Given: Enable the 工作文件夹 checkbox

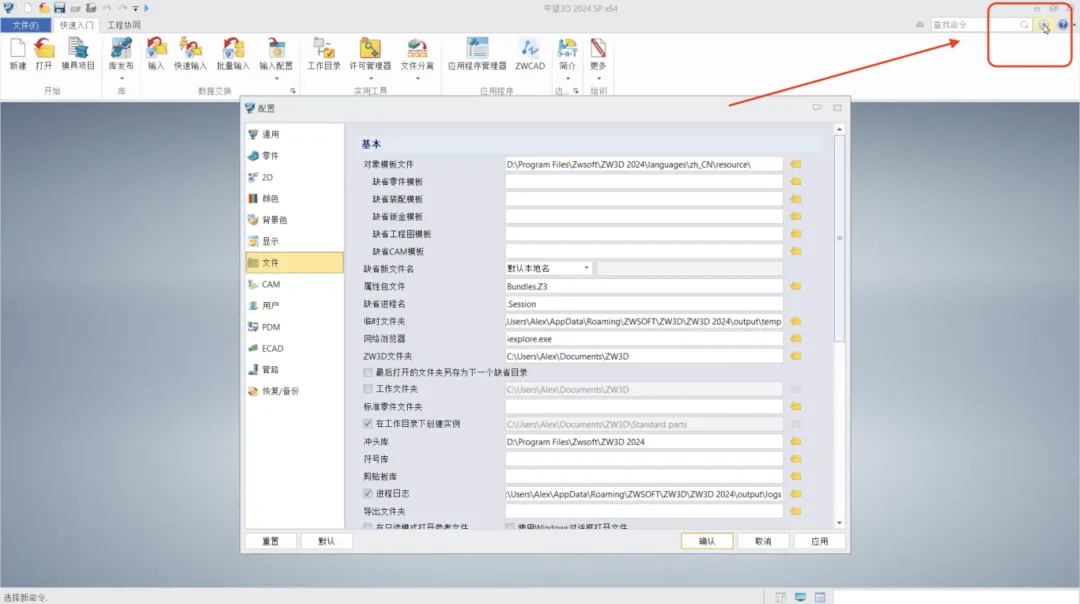Looking at the screenshot, I should point(368,389).
